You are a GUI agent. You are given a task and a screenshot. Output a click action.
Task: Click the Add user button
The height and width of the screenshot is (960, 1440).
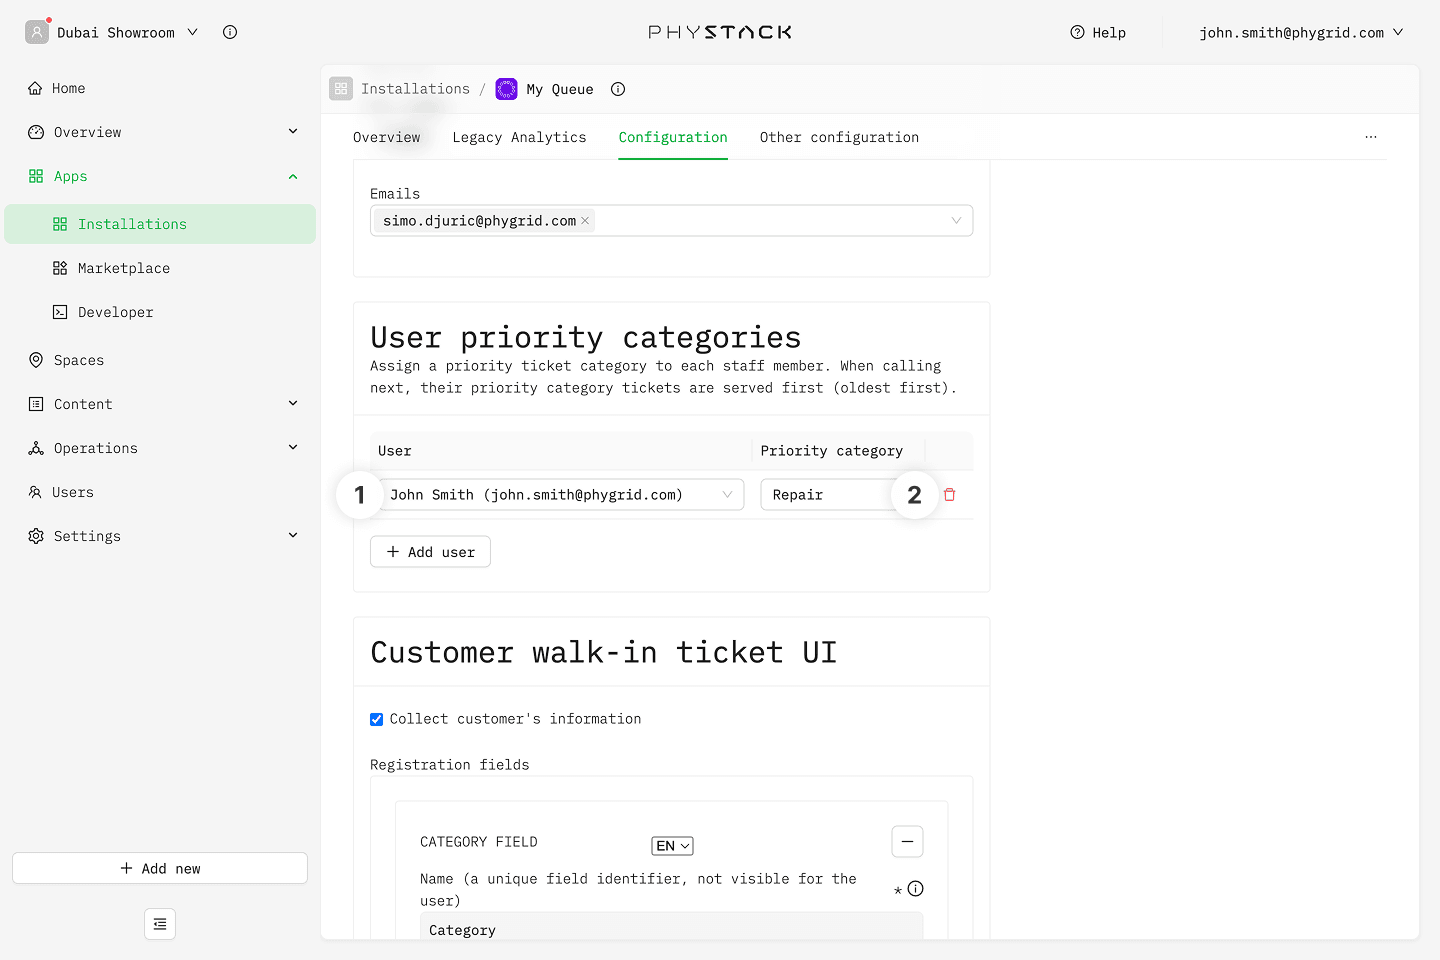point(430,552)
